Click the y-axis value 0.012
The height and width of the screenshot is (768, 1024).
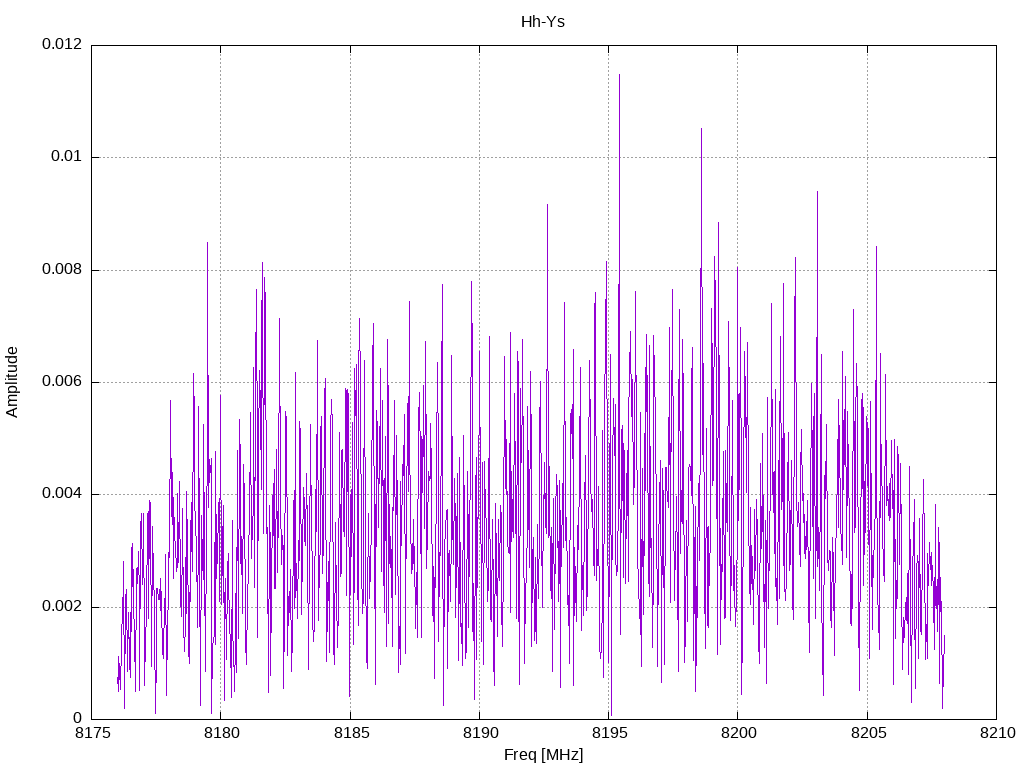click(x=62, y=44)
